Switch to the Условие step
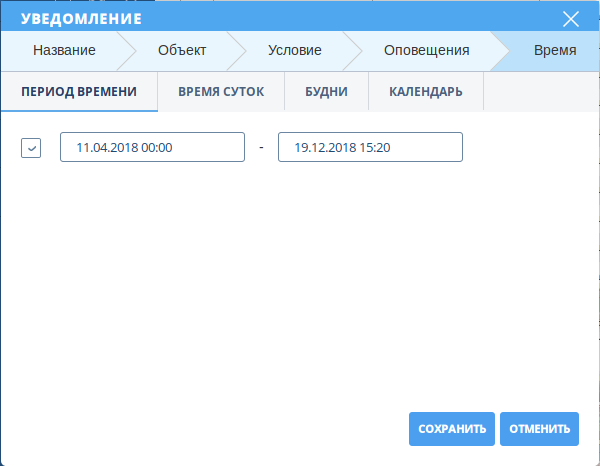 click(294, 51)
